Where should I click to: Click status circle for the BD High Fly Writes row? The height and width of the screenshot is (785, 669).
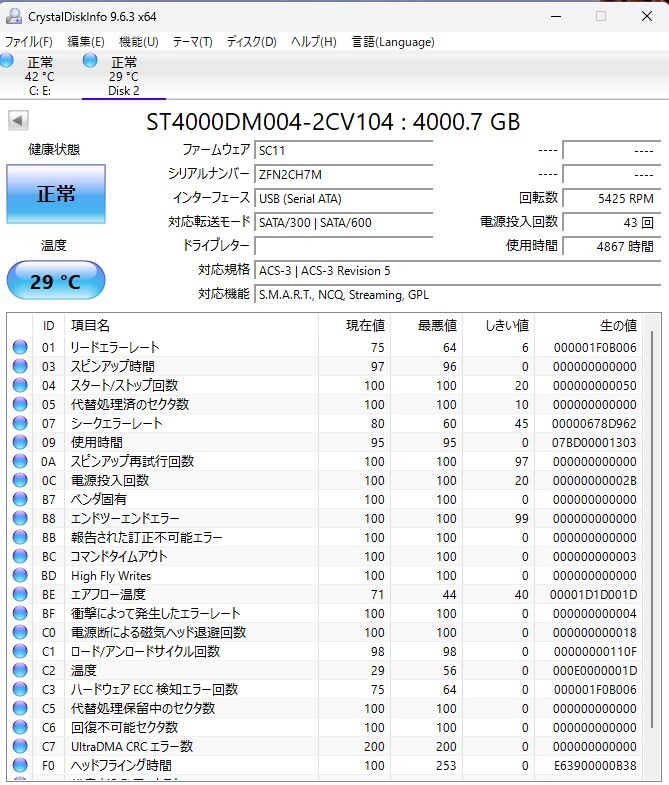[x=20, y=575]
